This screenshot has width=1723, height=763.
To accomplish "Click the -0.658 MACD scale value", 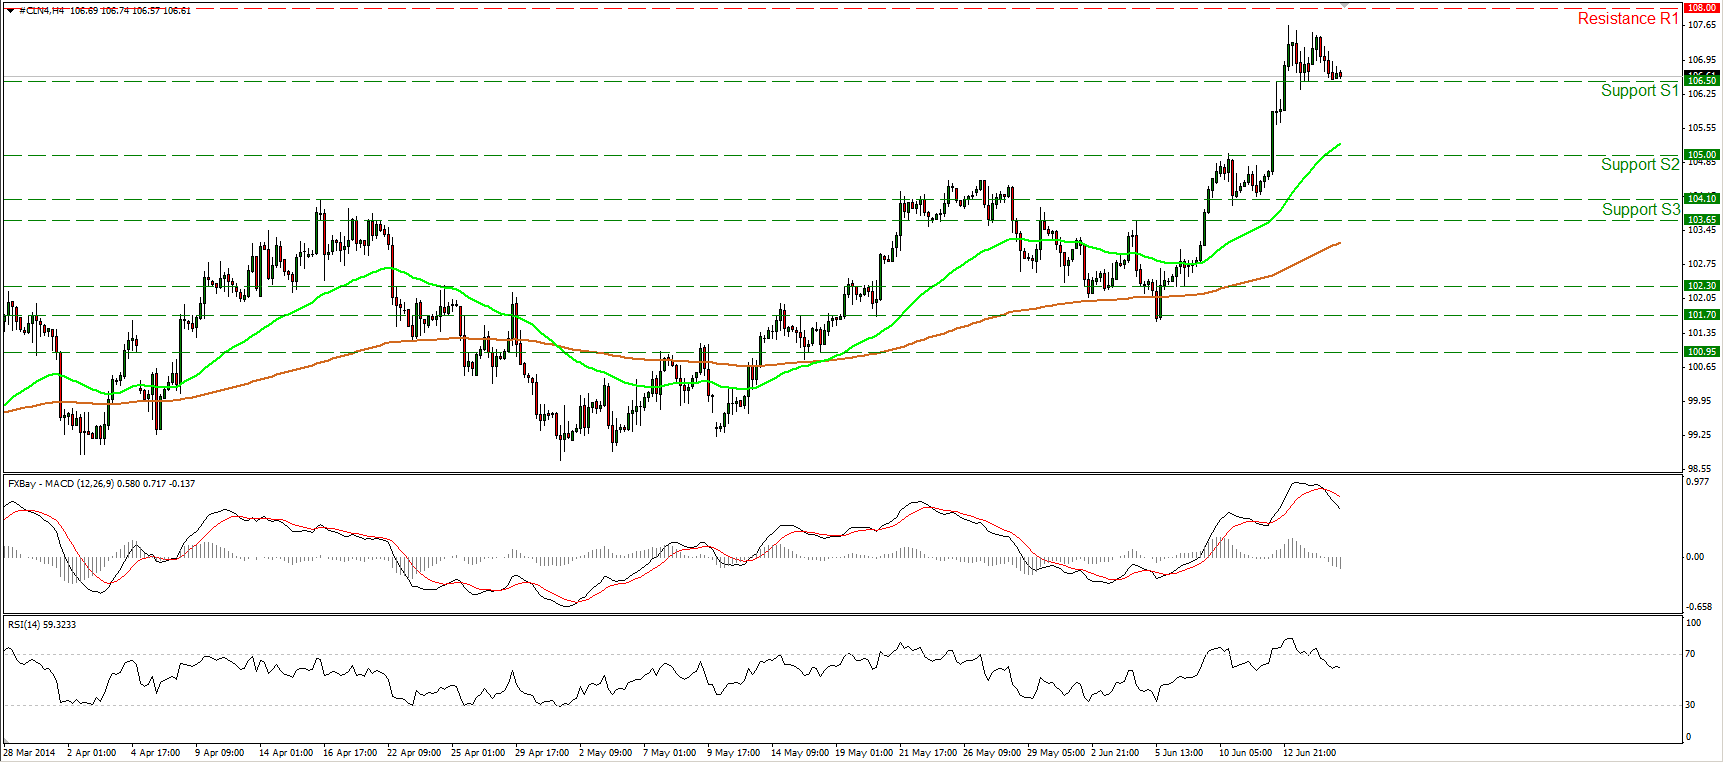I will [1698, 607].
